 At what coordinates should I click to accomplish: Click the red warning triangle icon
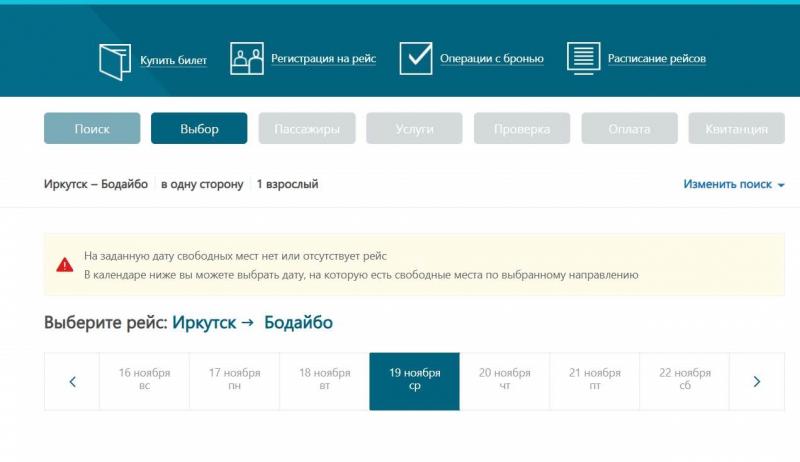[64, 265]
